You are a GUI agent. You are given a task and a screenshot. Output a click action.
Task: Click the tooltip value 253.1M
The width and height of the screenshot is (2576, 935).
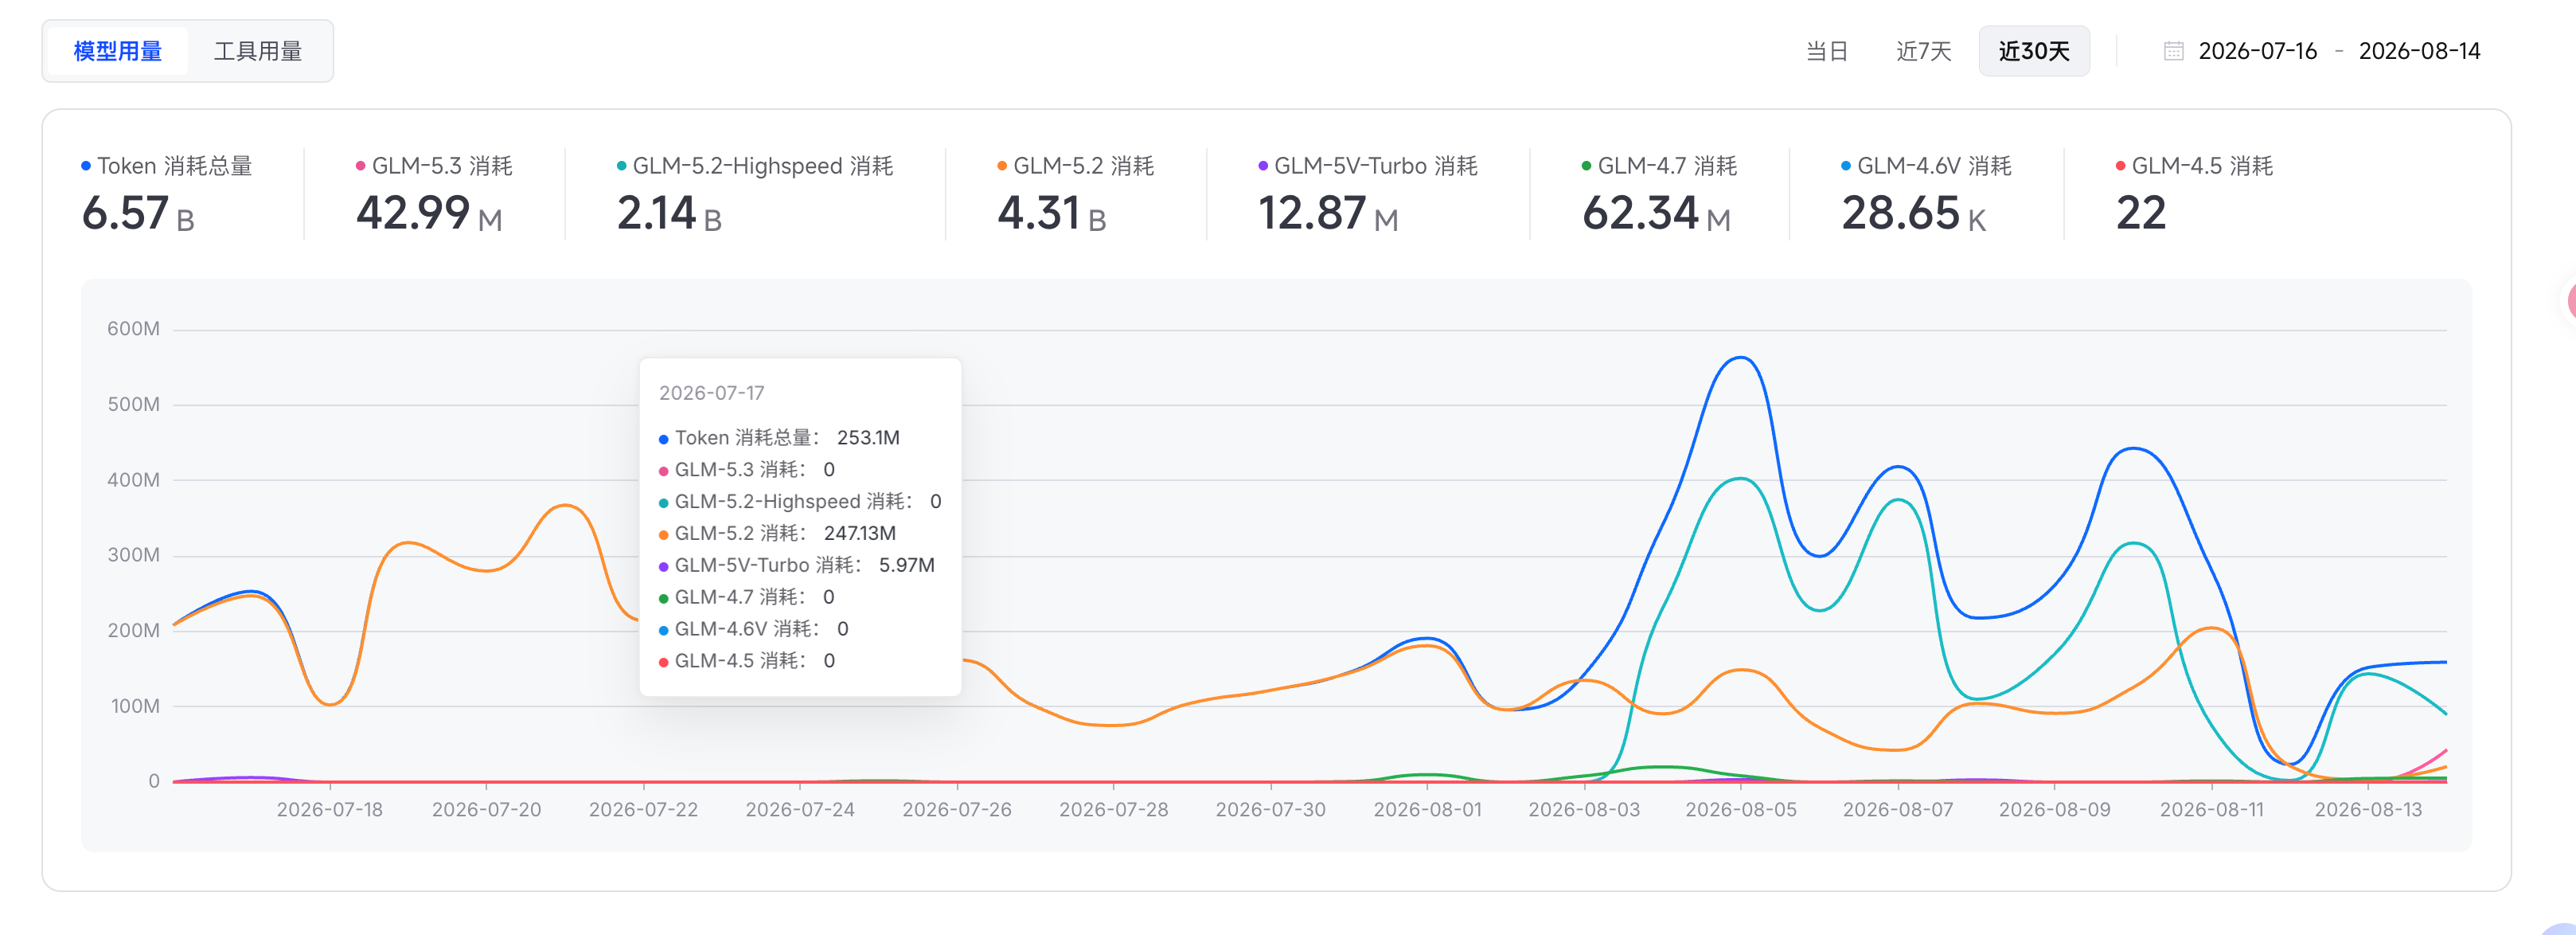pos(868,438)
